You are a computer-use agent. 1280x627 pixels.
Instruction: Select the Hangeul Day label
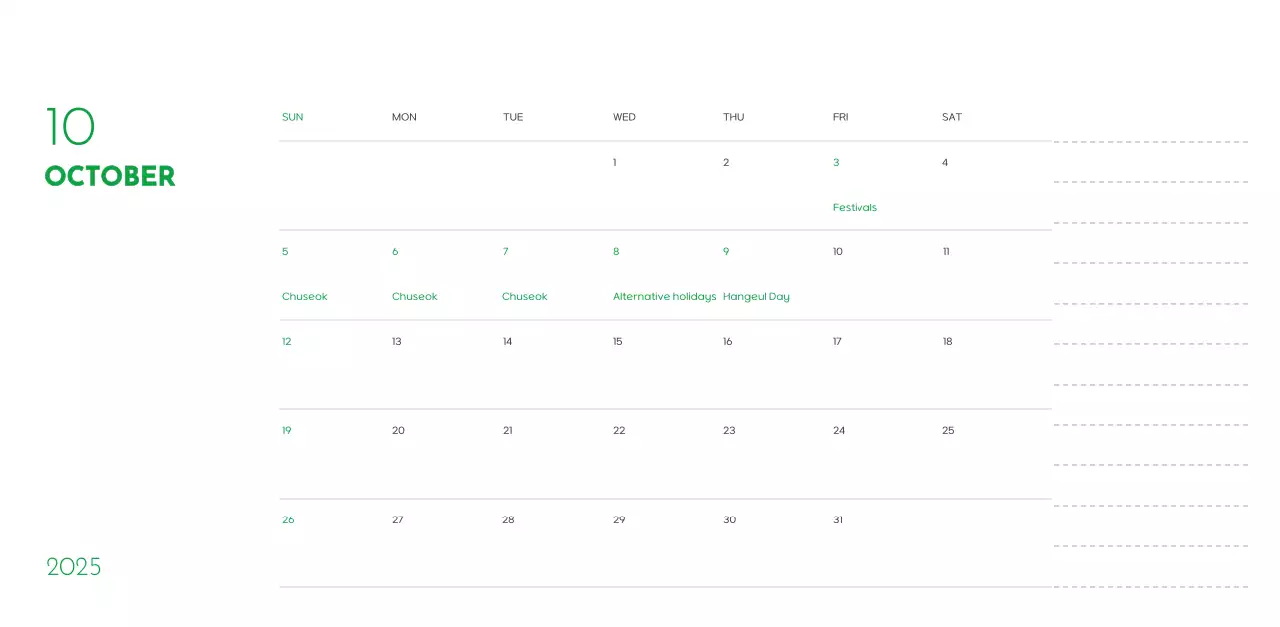click(x=756, y=296)
